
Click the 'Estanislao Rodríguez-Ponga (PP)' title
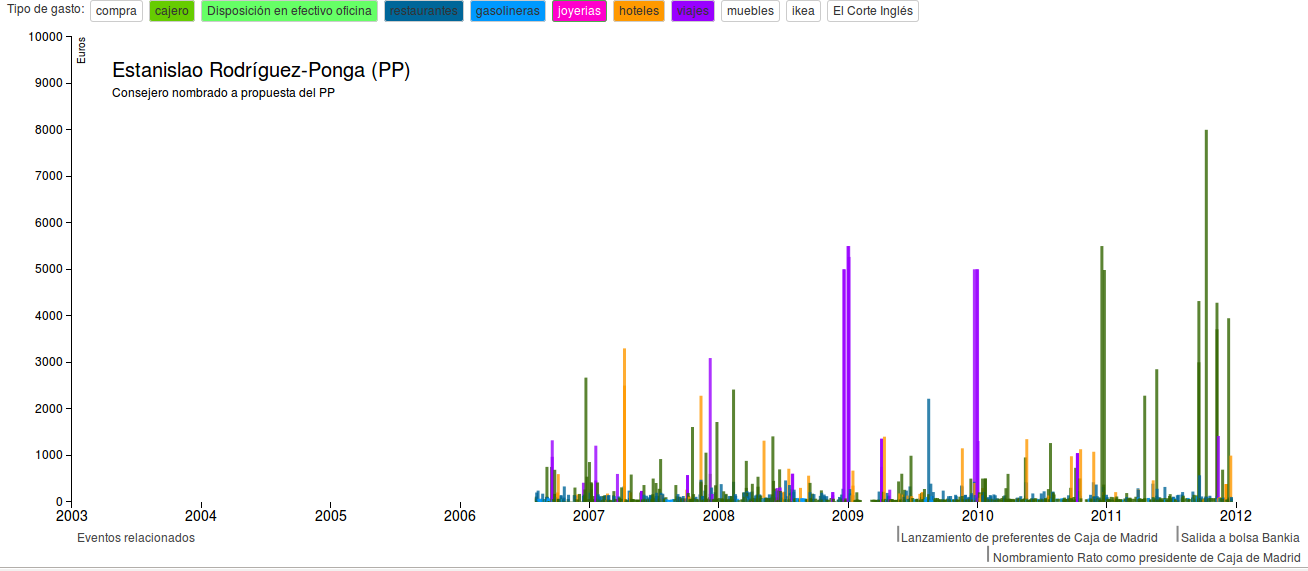click(x=261, y=71)
